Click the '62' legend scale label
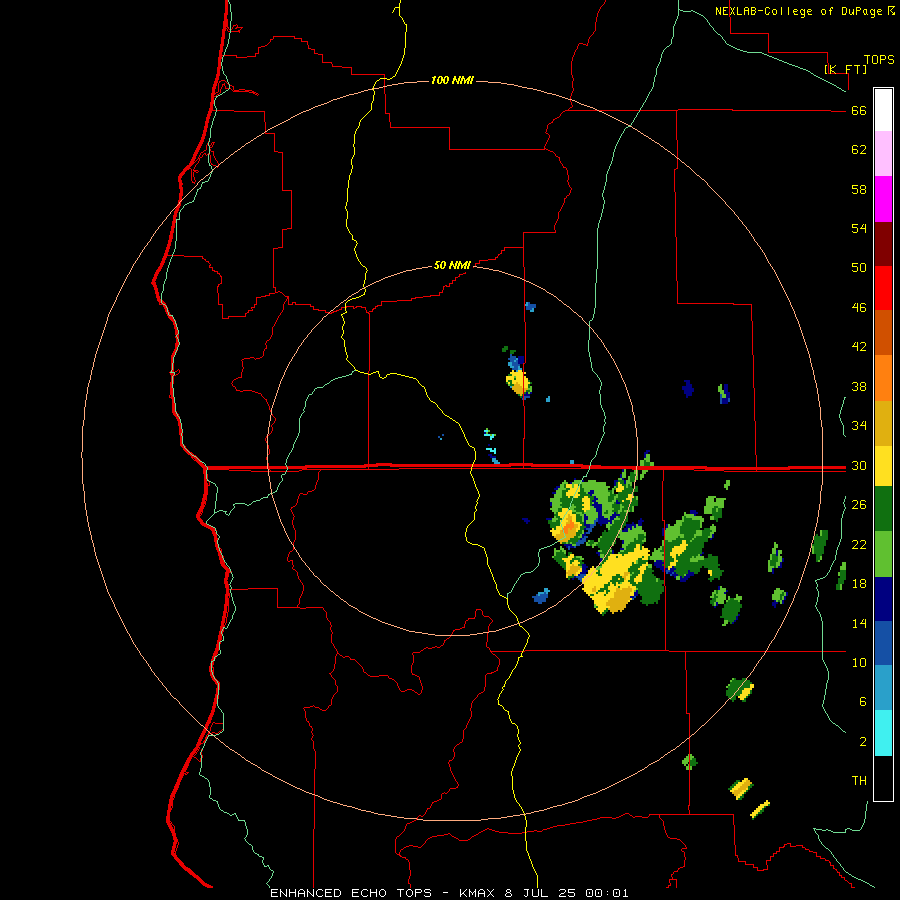Viewport: 900px width, 900px height. 859,150
